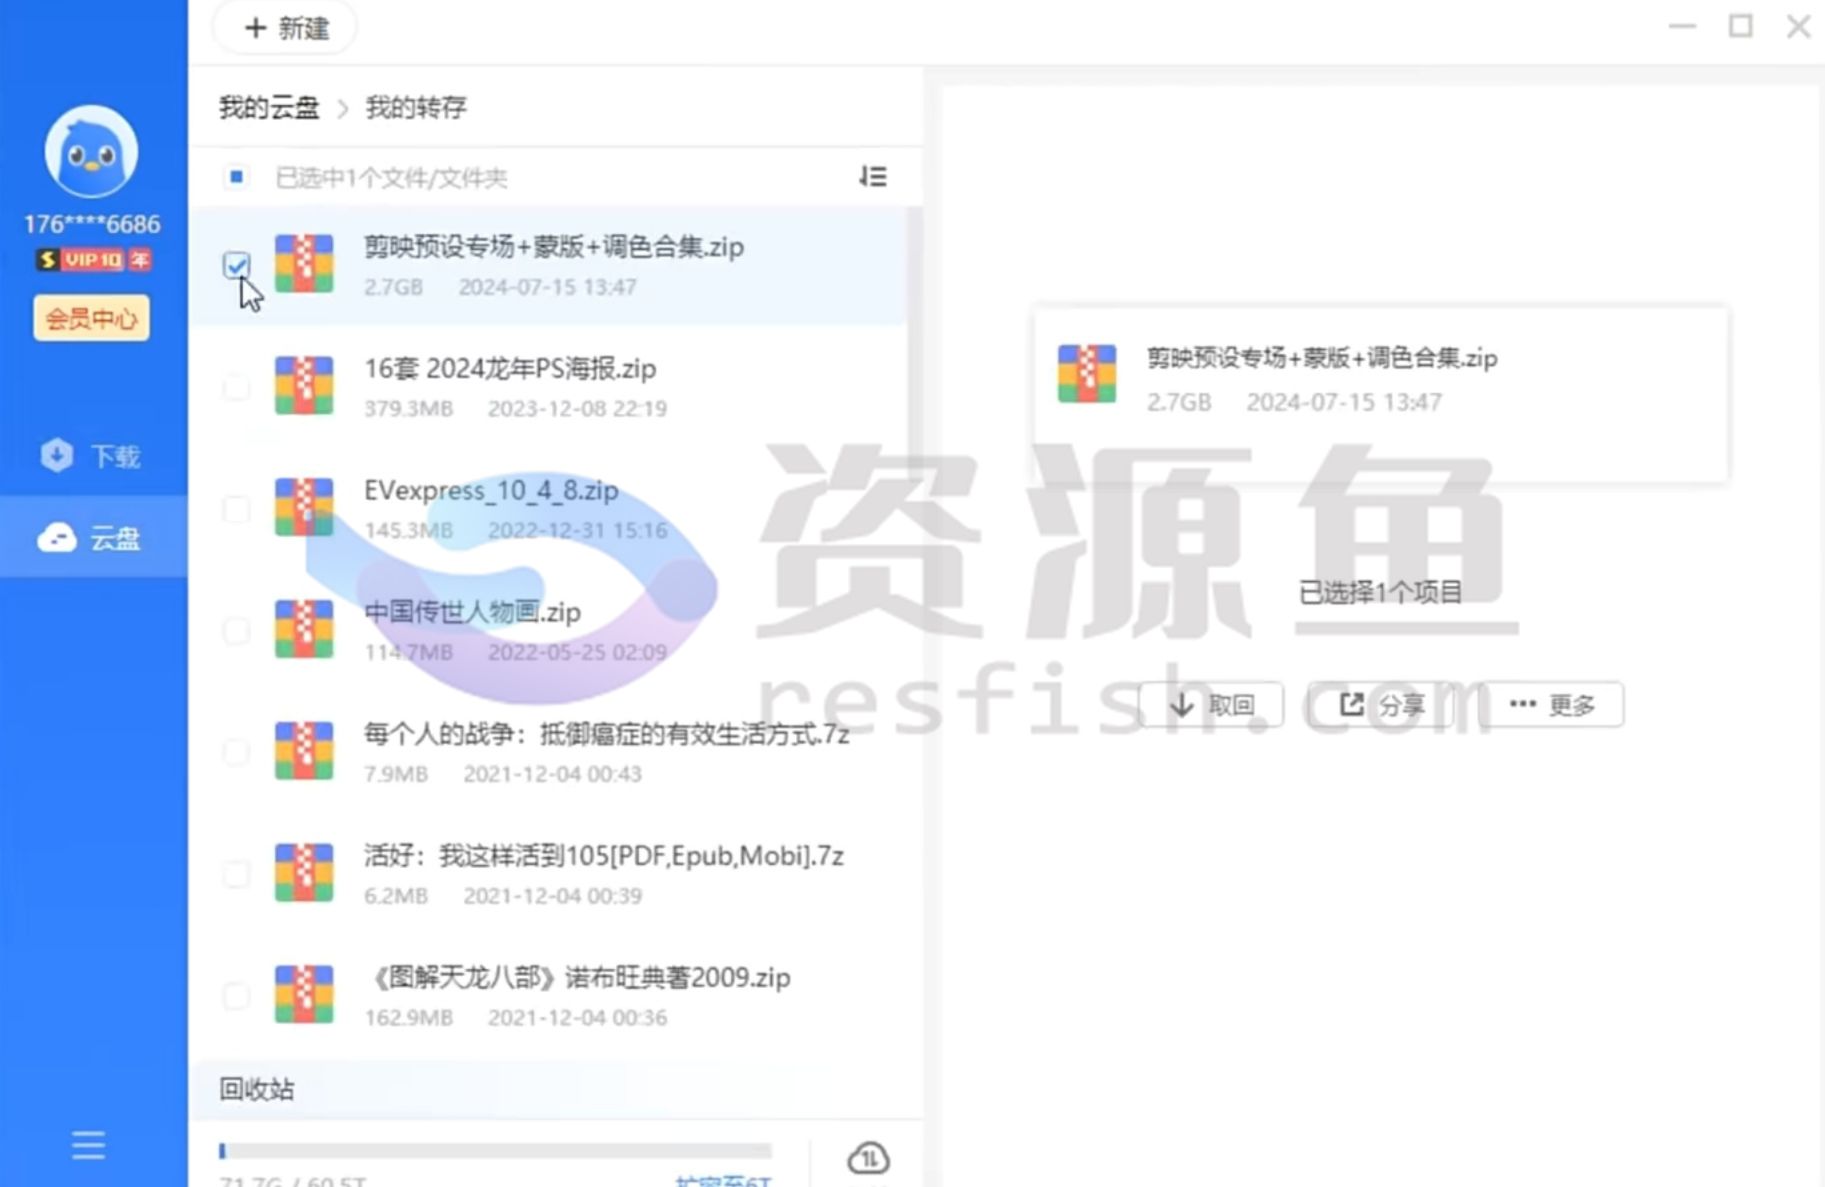This screenshot has height=1187, width=1825.
Task: Click date 2023-12-08 22:19 in file list
Action: coord(577,408)
